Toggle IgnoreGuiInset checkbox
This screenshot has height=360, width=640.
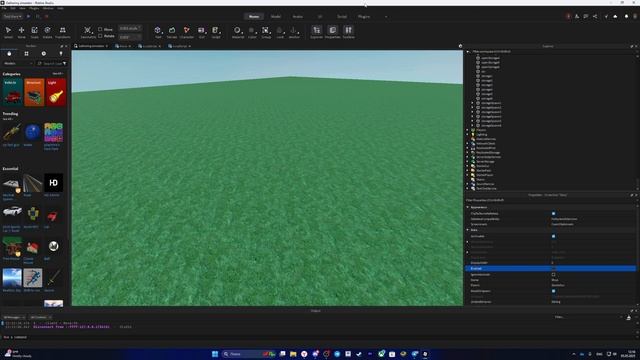[x=553, y=274]
